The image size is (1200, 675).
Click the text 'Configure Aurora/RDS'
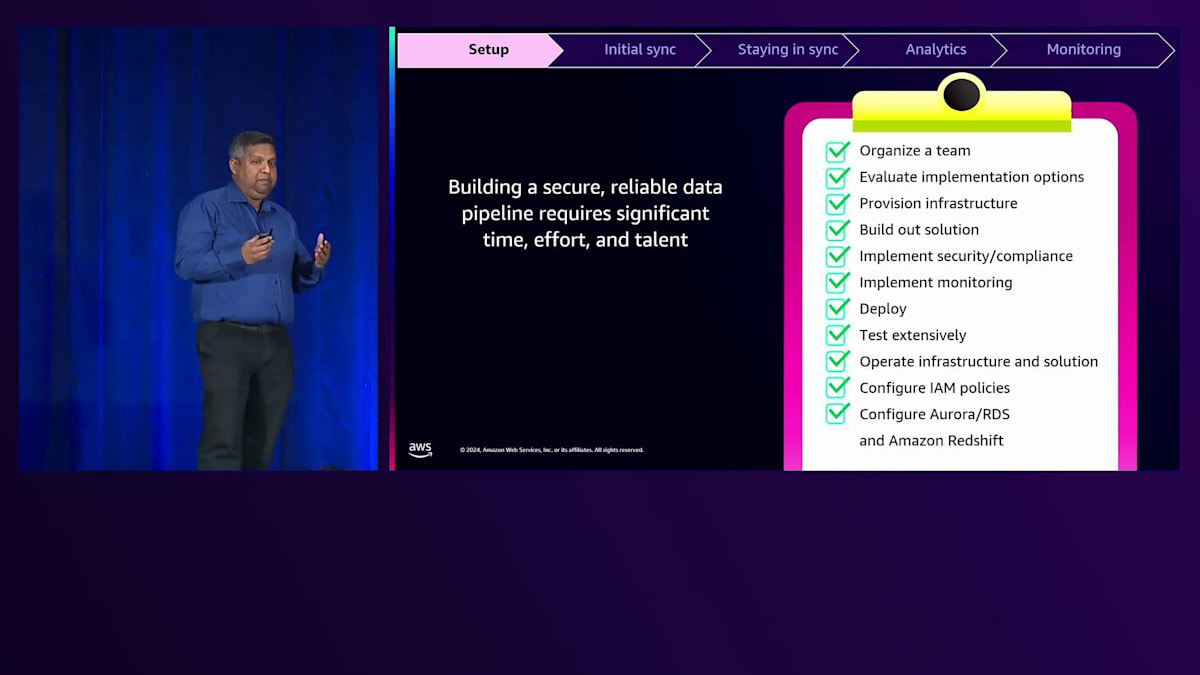[935, 413]
